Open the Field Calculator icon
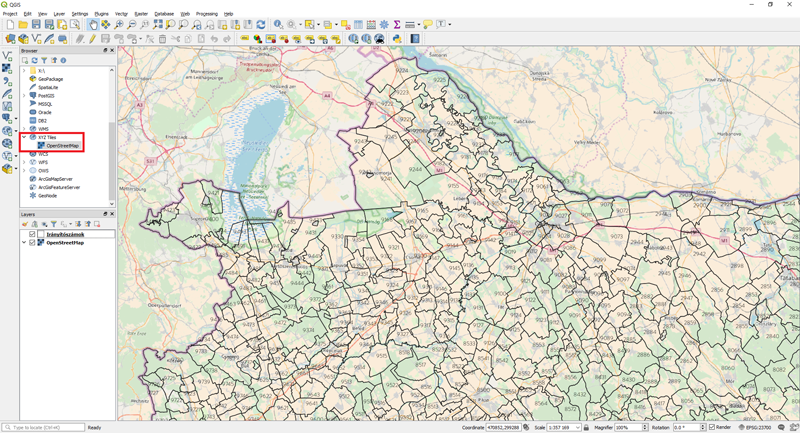The width and height of the screenshot is (800, 433). point(371,24)
